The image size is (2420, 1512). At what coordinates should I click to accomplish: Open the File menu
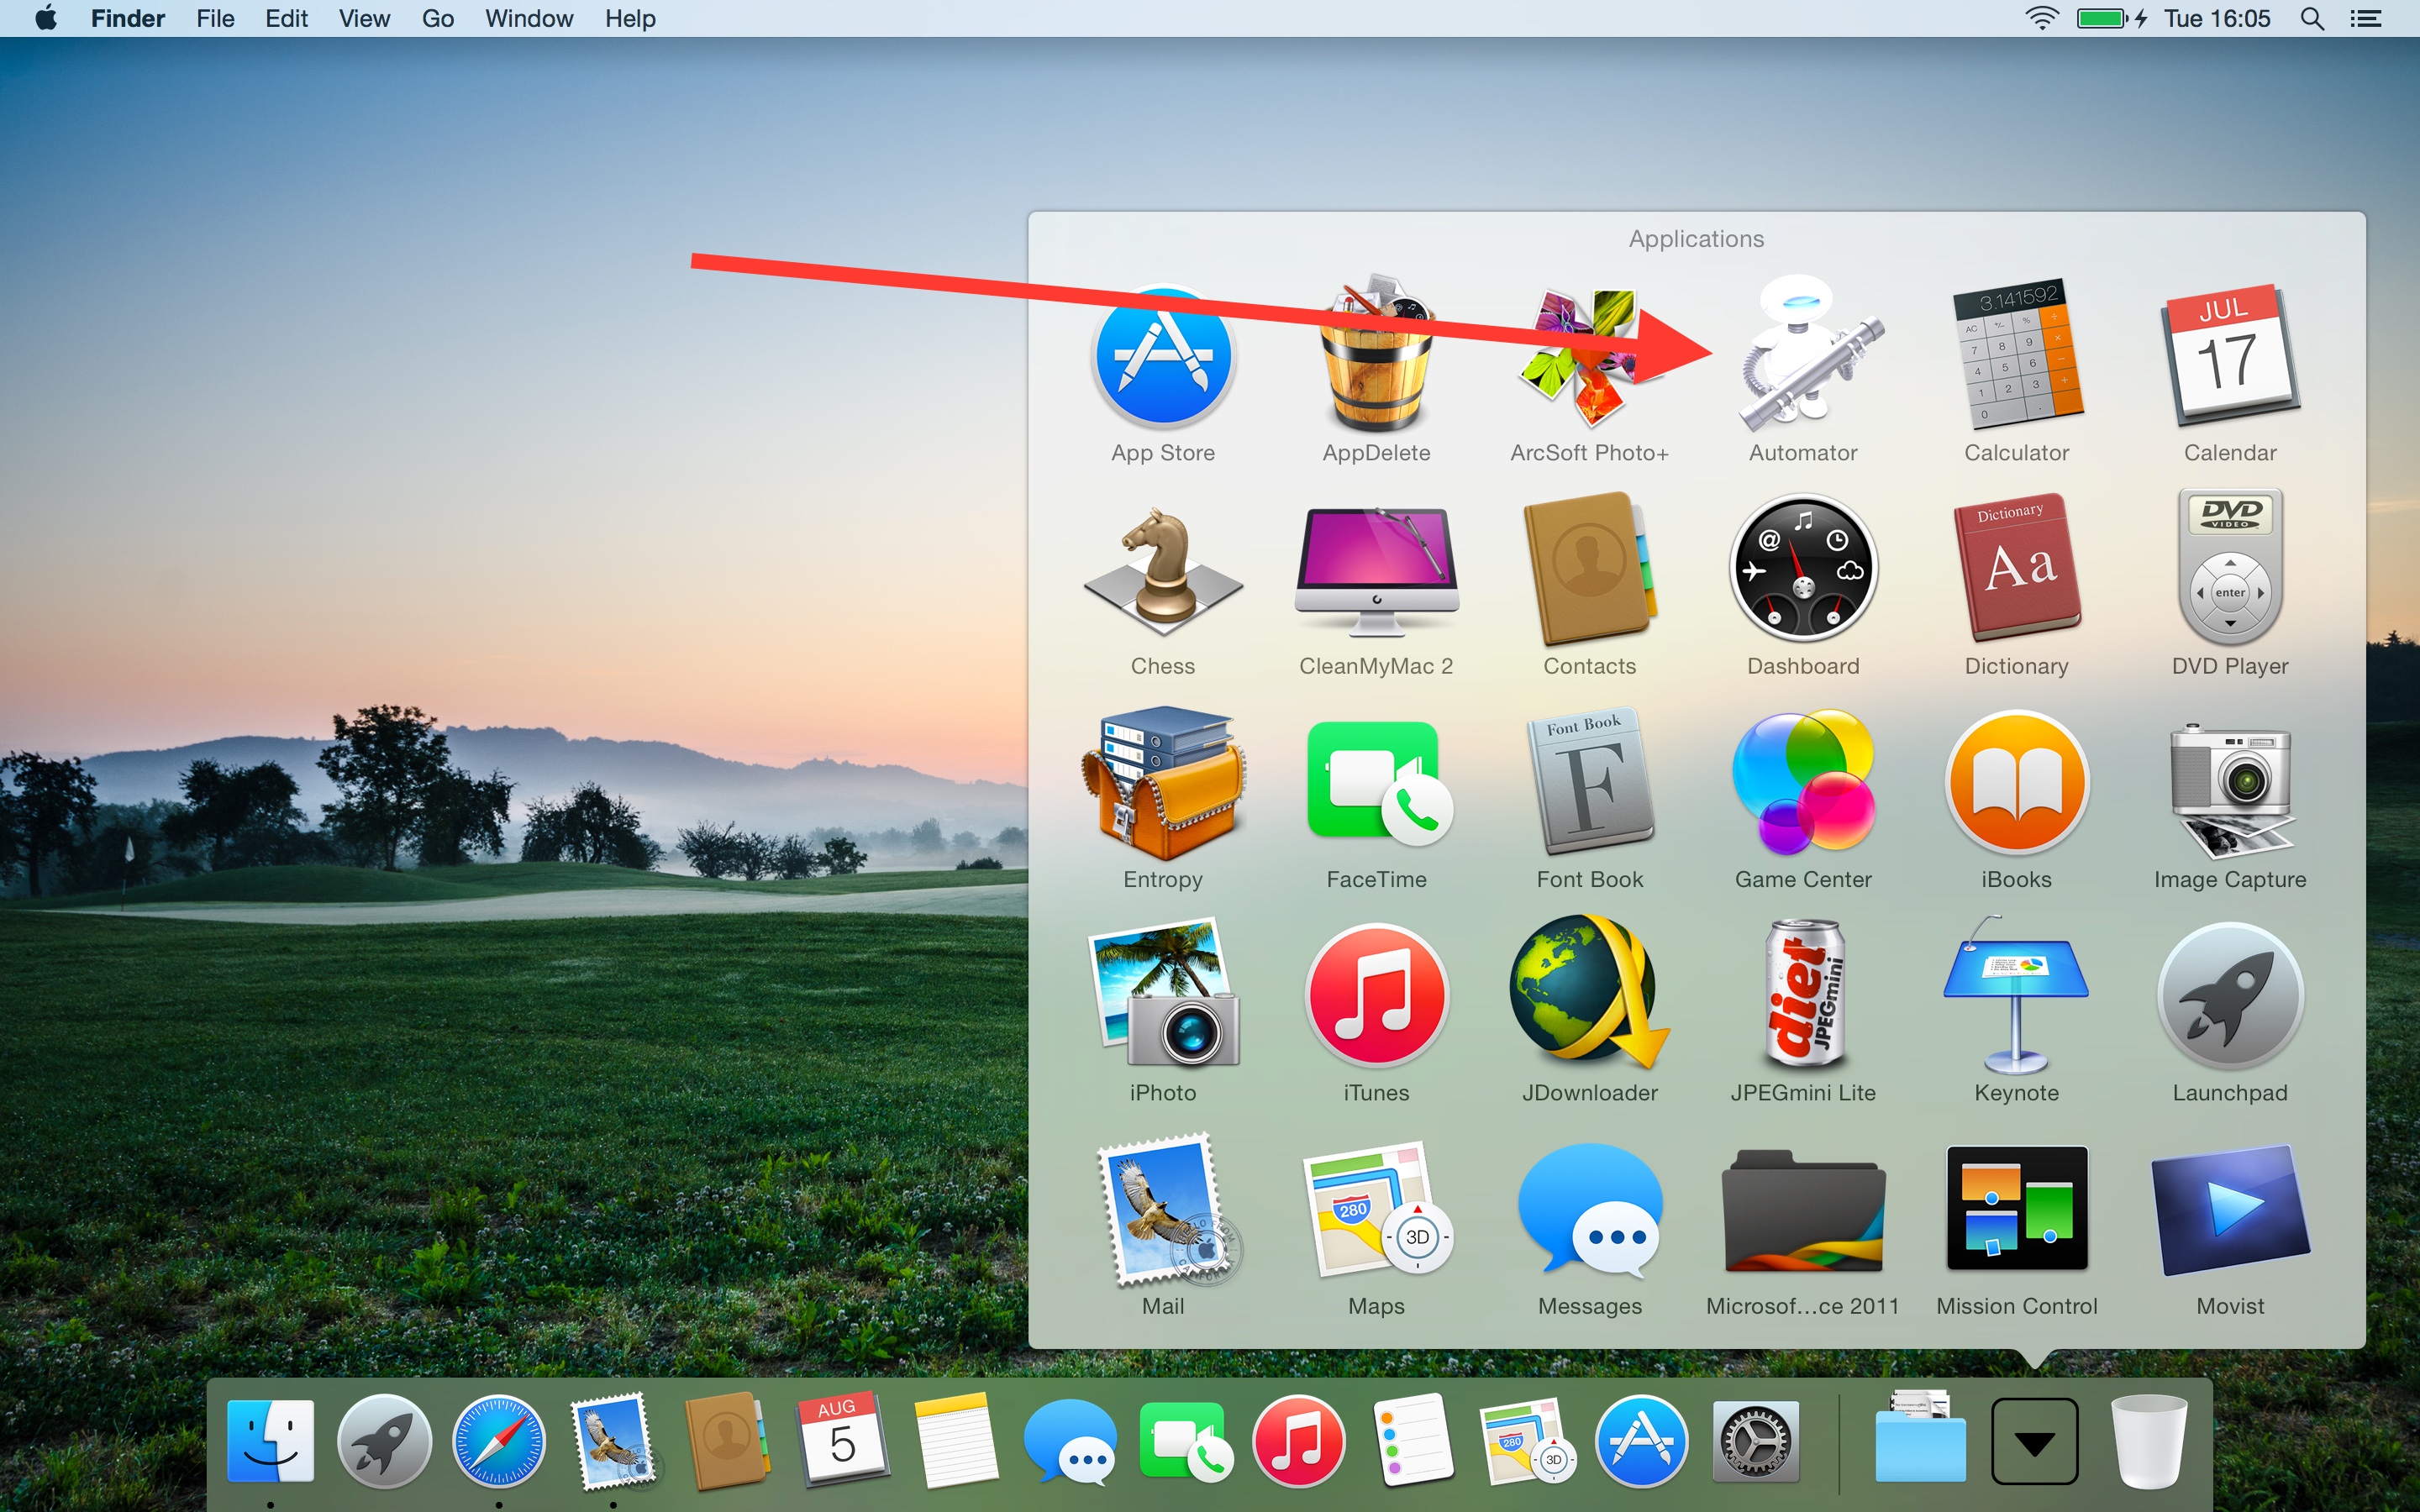click(215, 18)
